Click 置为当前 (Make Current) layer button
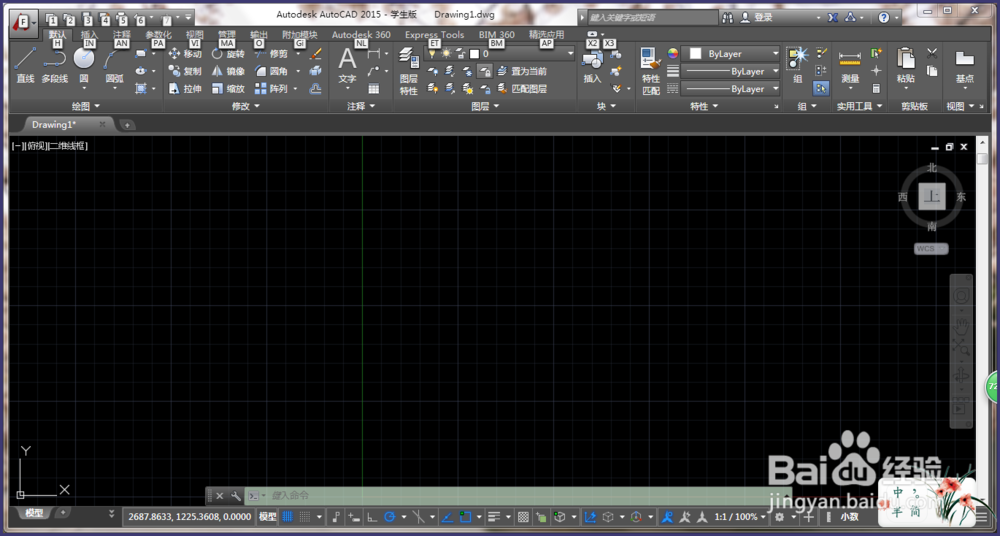Image resolution: width=1000 pixels, height=536 pixels. point(522,71)
